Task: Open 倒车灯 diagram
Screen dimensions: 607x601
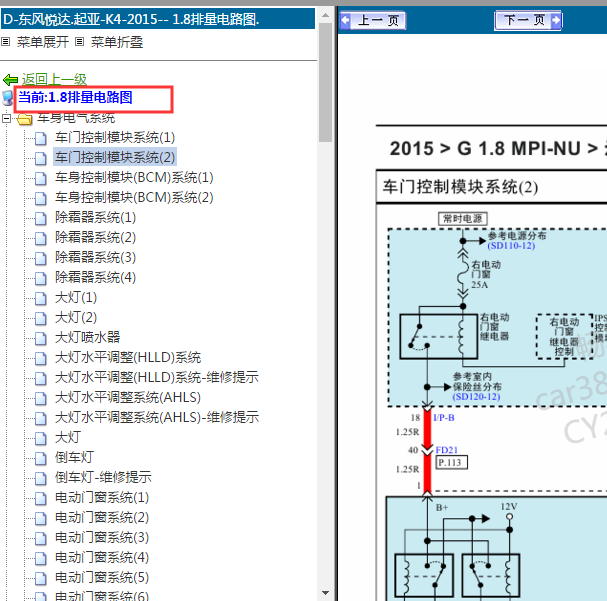Action: click(x=74, y=457)
